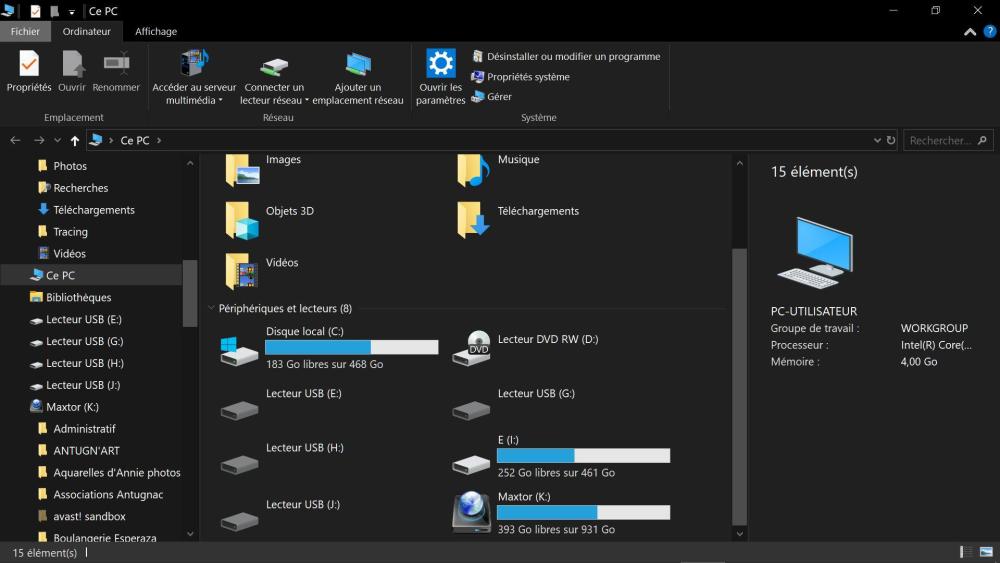Screen dimensions: 1000x563
Task: Click the Rechercher search field
Action: pyautogui.click(x=938, y=141)
